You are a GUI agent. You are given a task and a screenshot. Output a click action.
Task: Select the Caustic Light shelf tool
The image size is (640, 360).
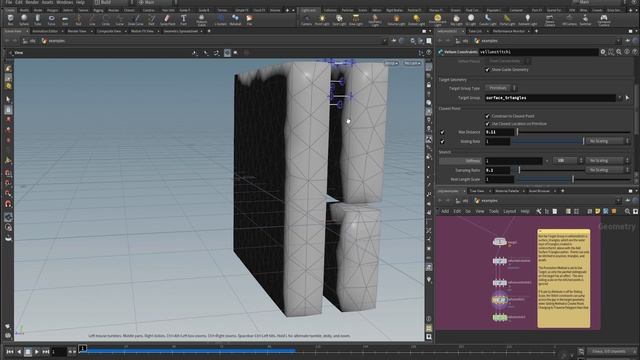coord(488,20)
